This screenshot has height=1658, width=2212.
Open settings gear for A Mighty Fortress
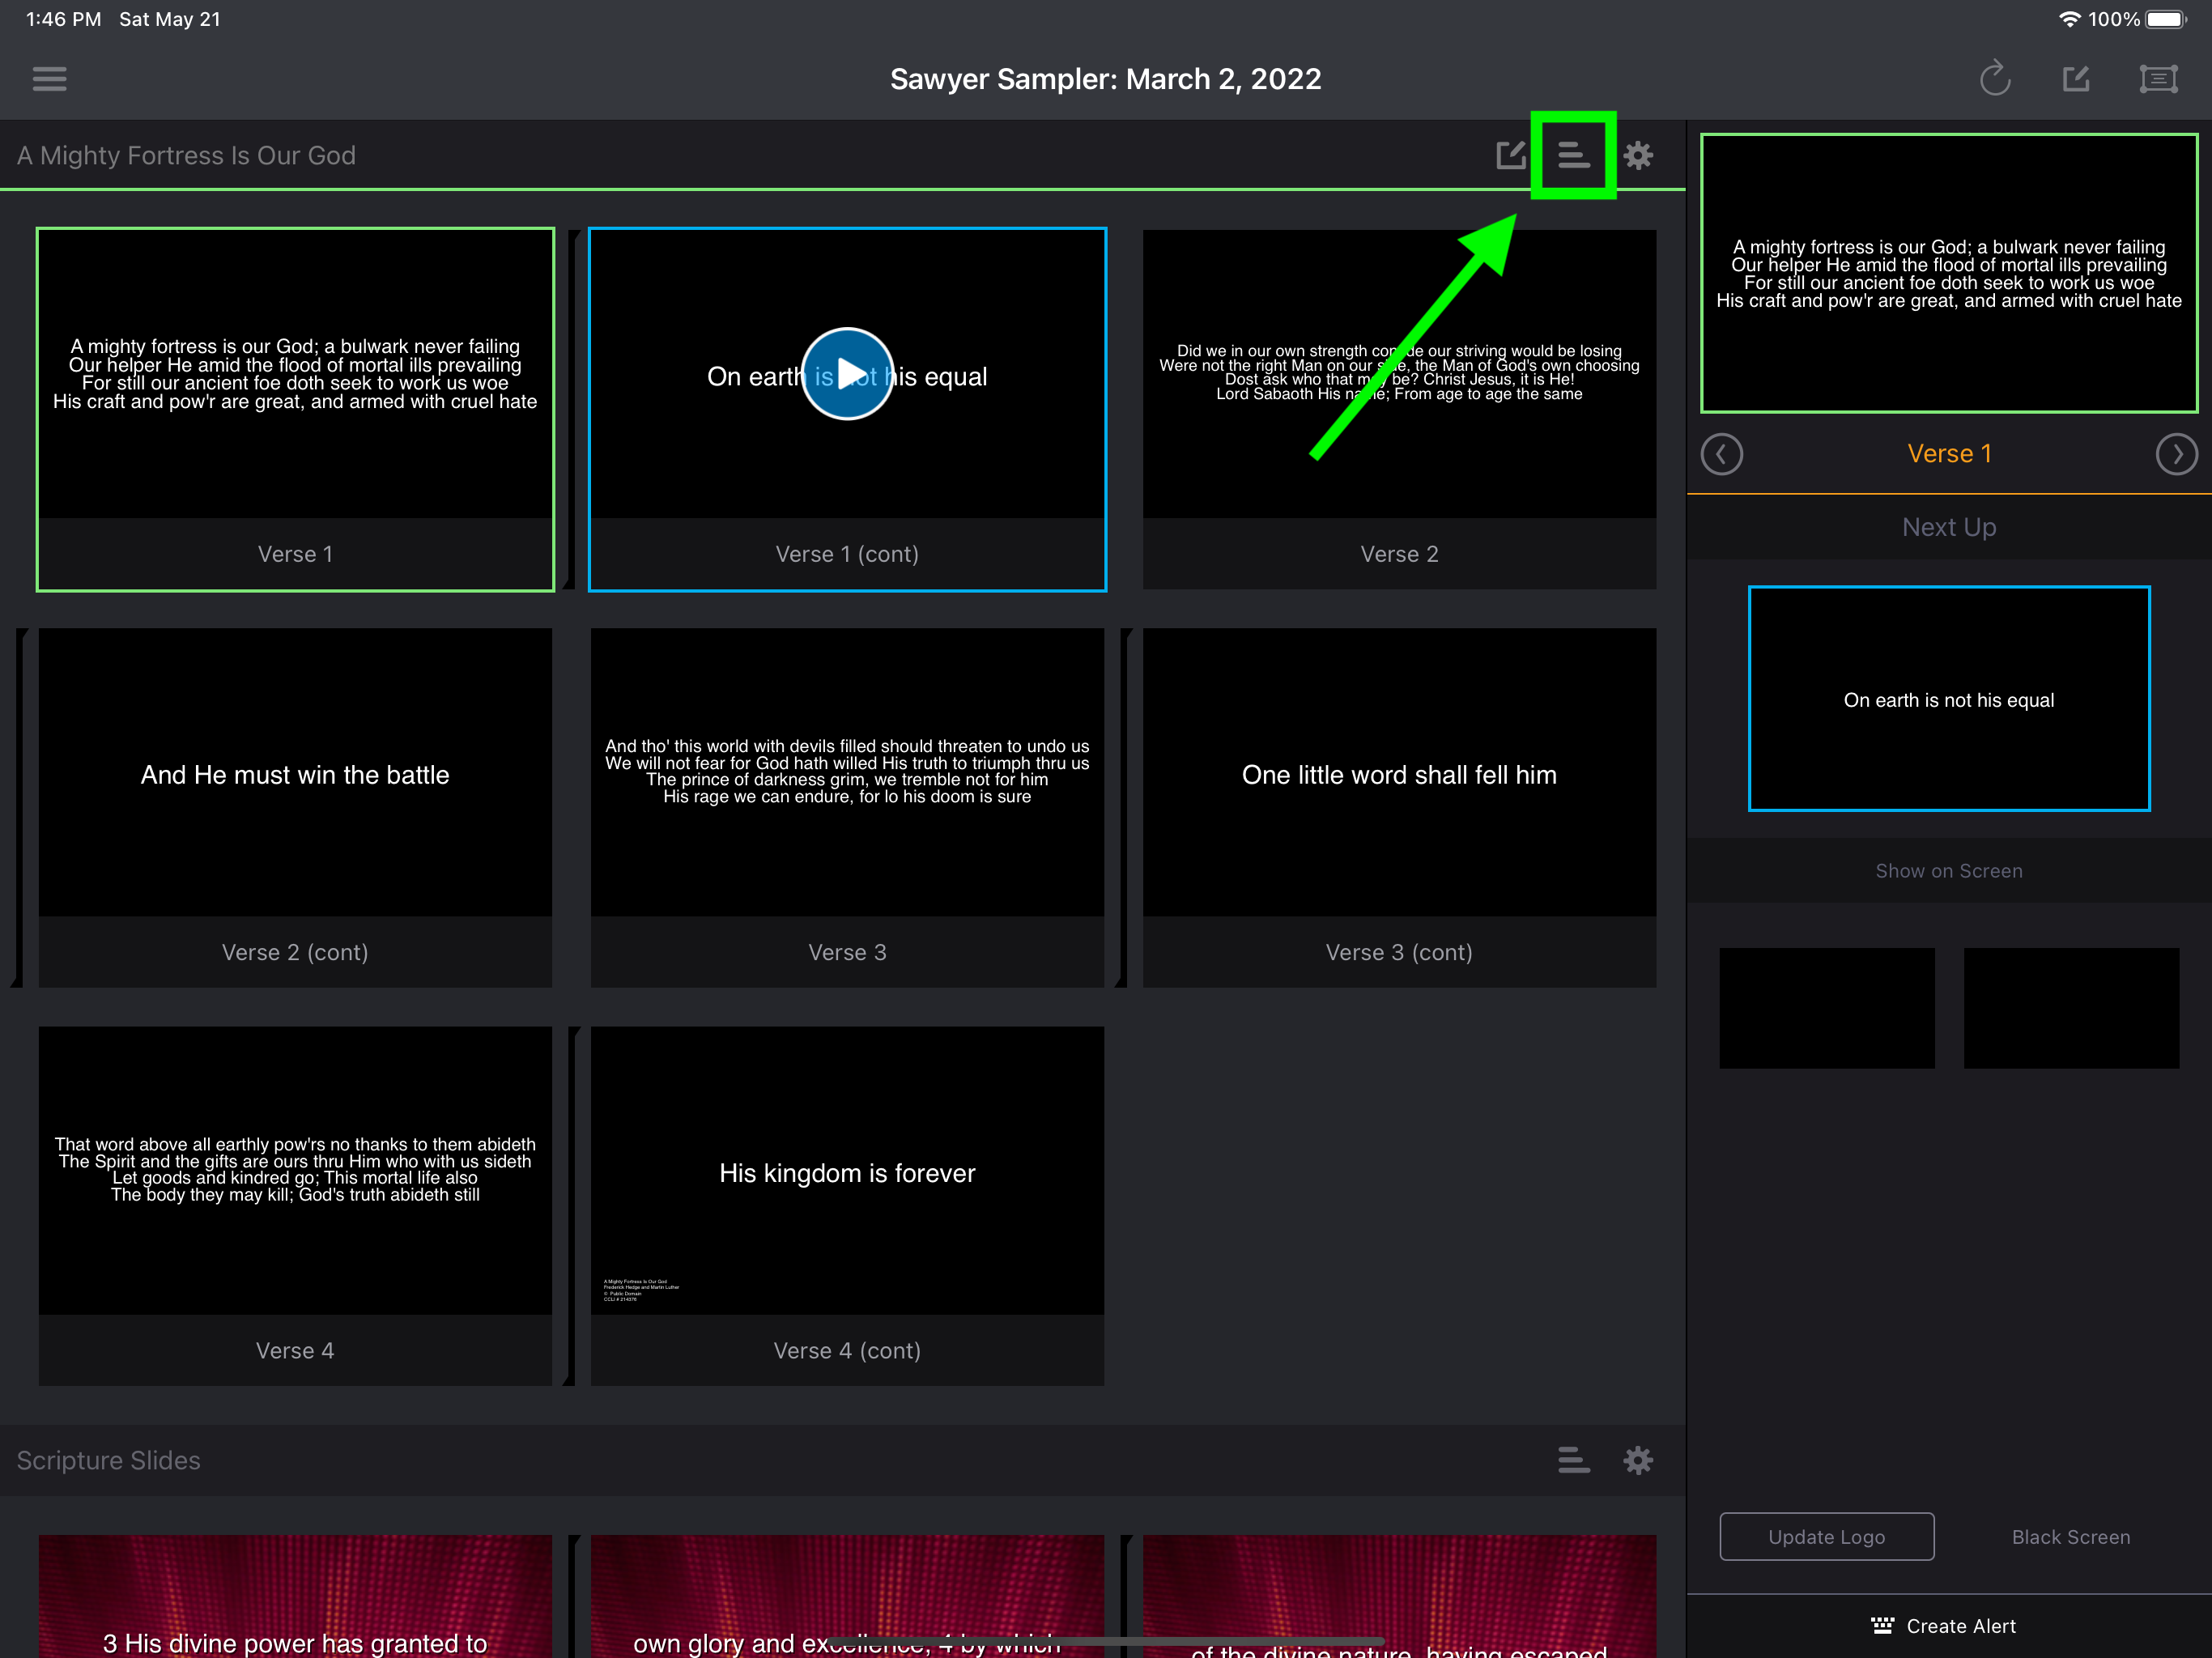(x=1638, y=155)
